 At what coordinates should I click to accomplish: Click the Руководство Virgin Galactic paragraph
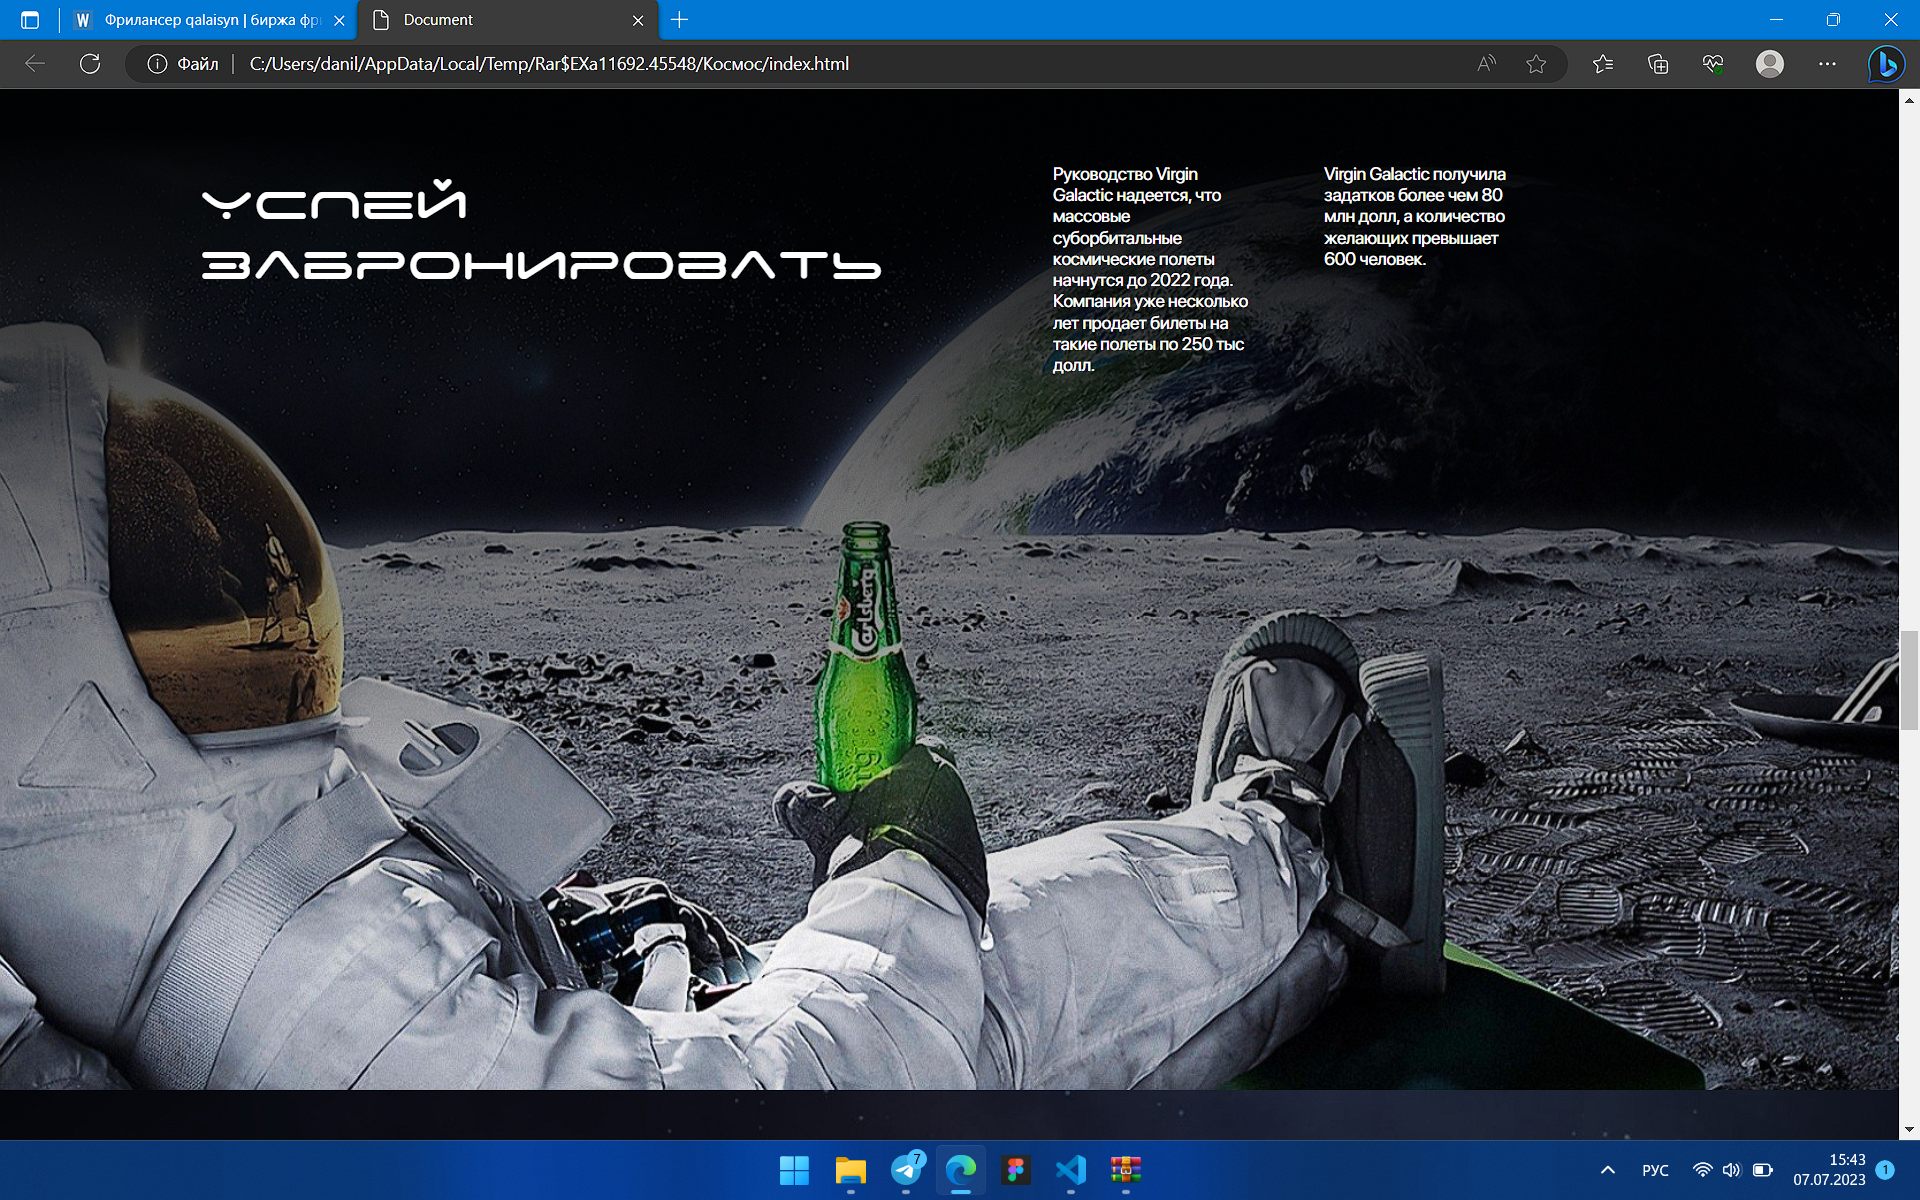point(1150,270)
